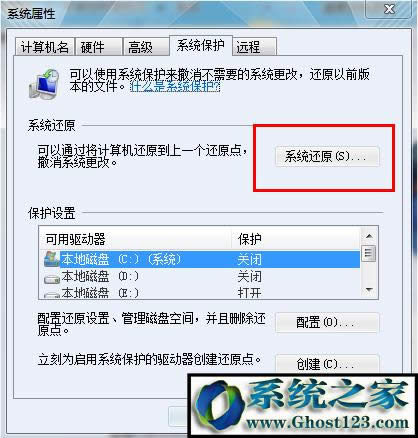The image size is (418, 438).
Task: Click the local disk E drive icon
Action: [52, 295]
